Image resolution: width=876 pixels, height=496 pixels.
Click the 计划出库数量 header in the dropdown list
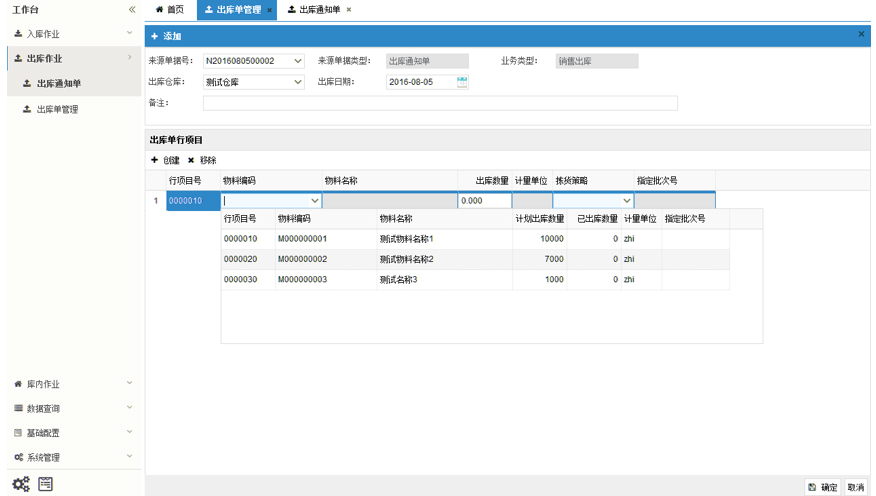tap(540, 218)
